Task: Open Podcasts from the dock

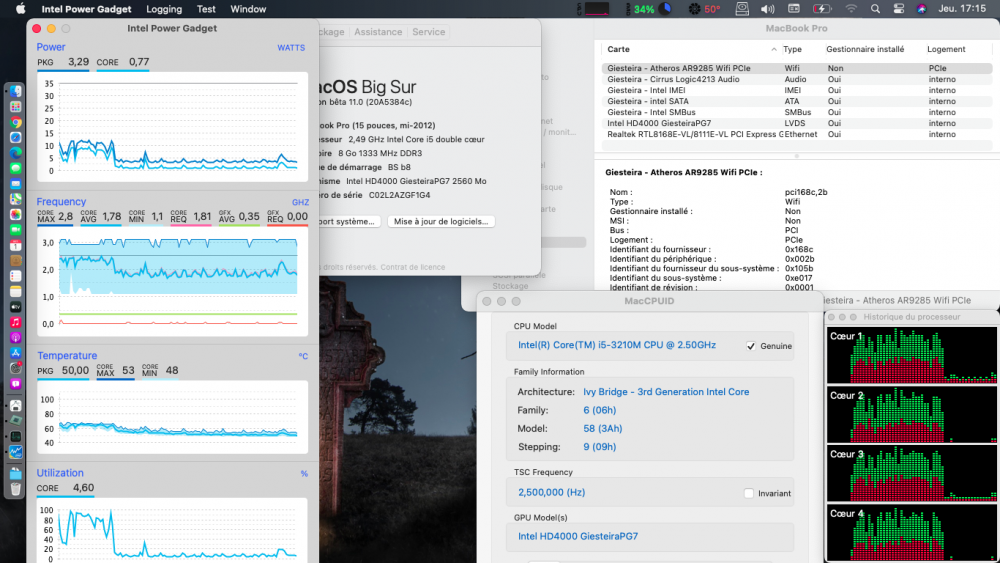Action: [16, 337]
